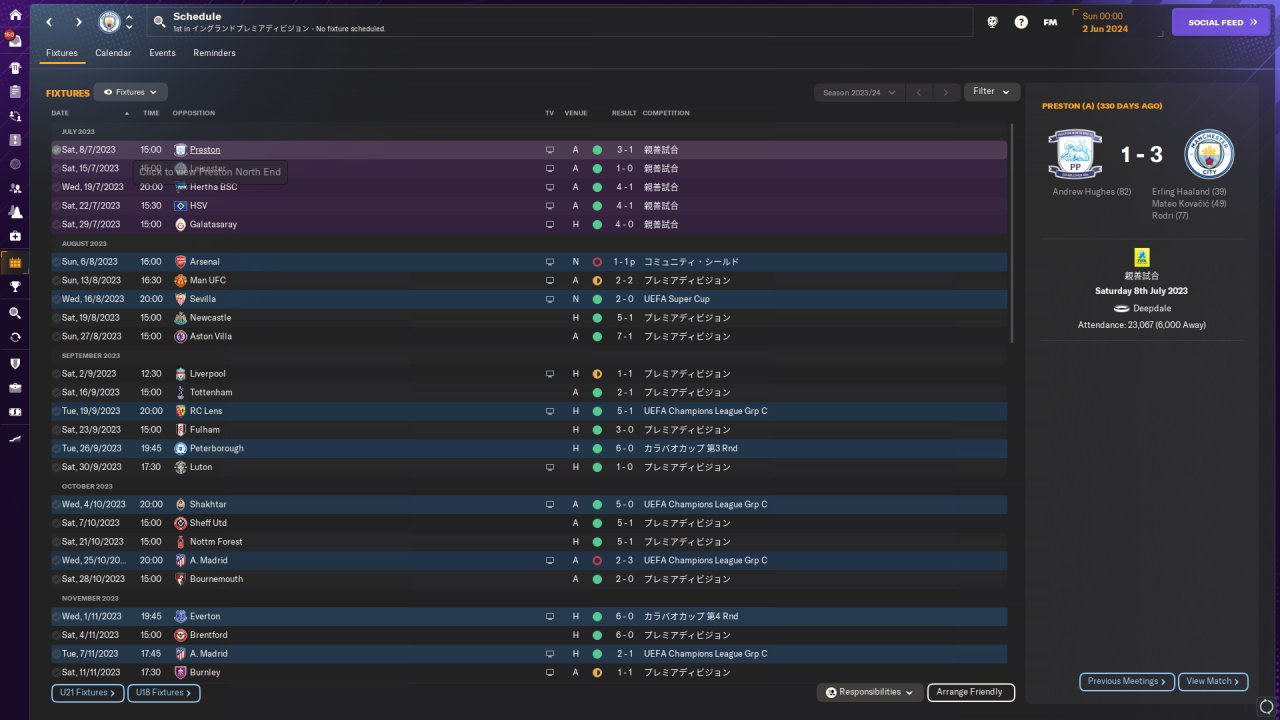Switch to the Reminders tab
The height and width of the screenshot is (720, 1280).
pos(215,53)
